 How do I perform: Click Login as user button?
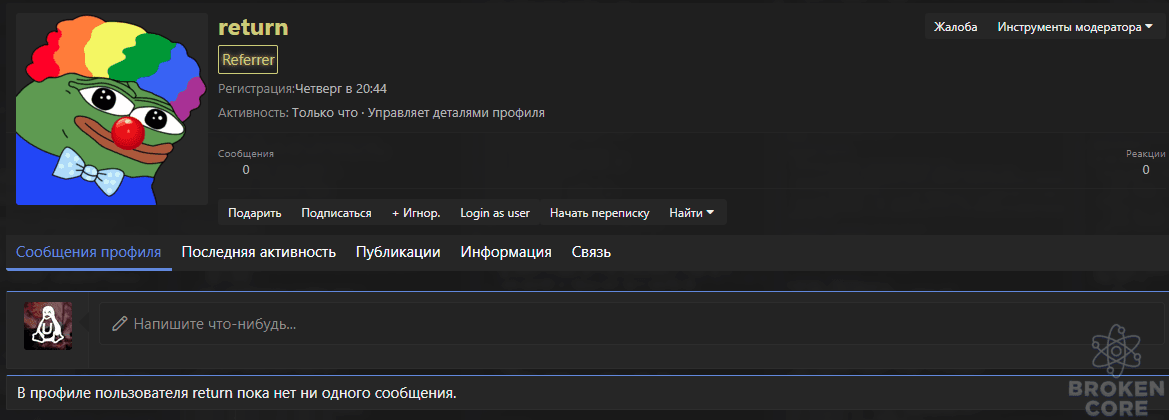[495, 213]
